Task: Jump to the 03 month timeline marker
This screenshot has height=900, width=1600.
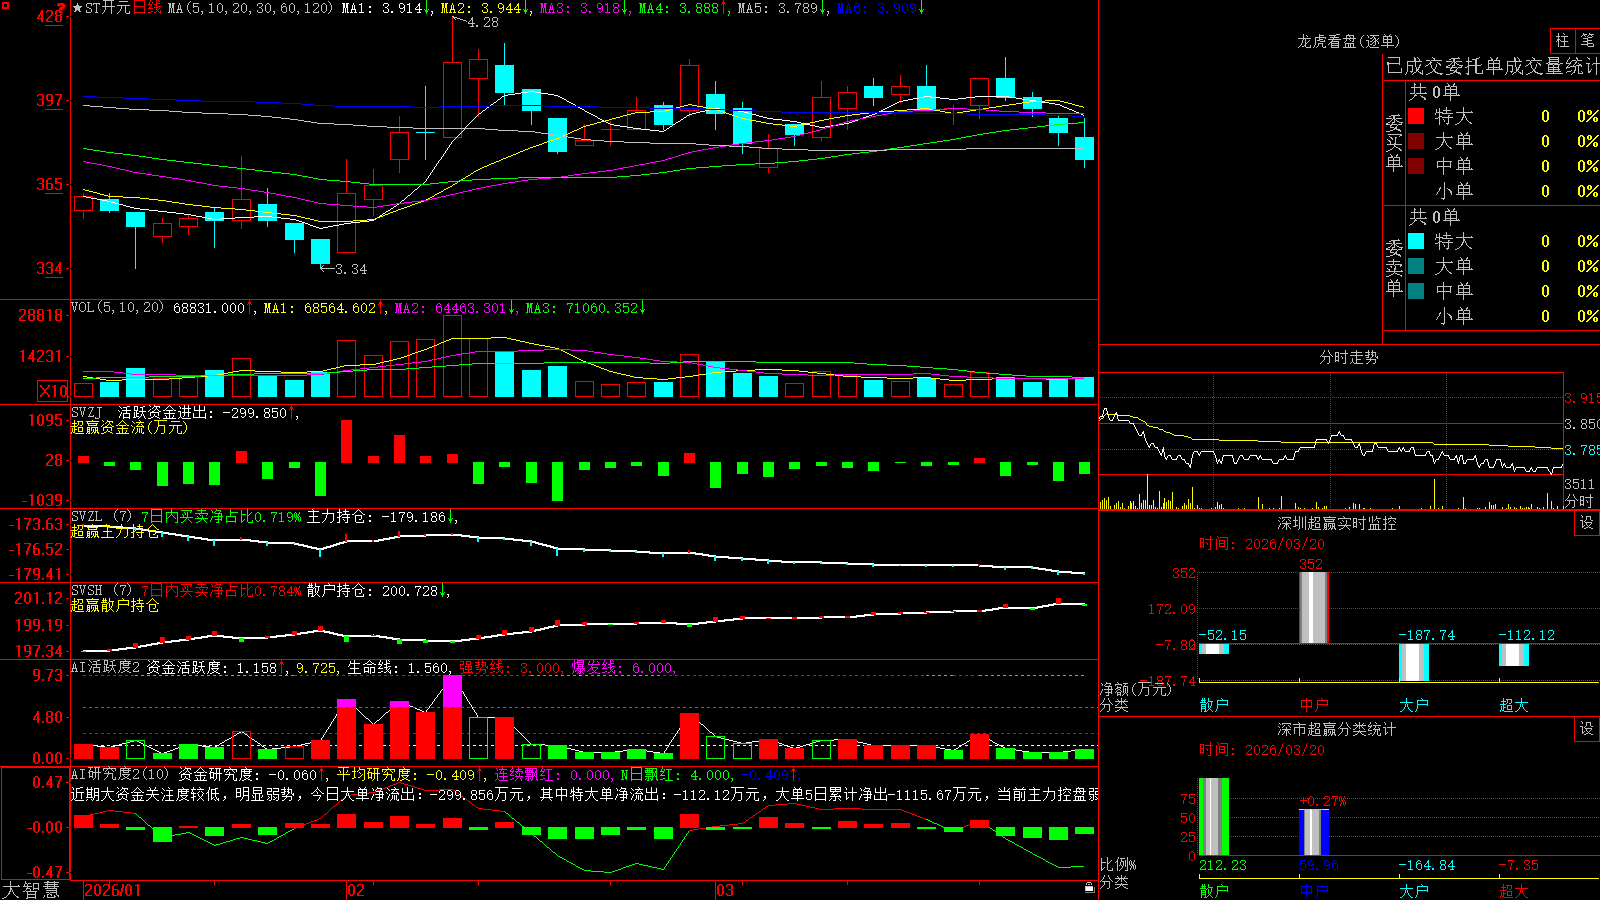Action: coord(725,890)
